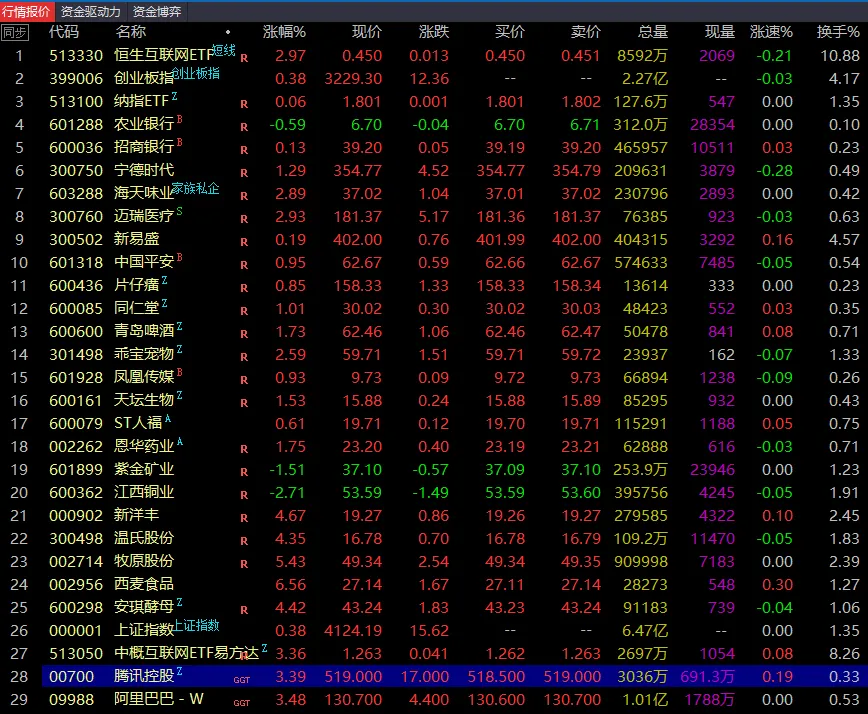Image resolution: width=868 pixels, height=714 pixels.
Task: Click the R margin icon for 纳指ETF
Action: (x=244, y=104)
